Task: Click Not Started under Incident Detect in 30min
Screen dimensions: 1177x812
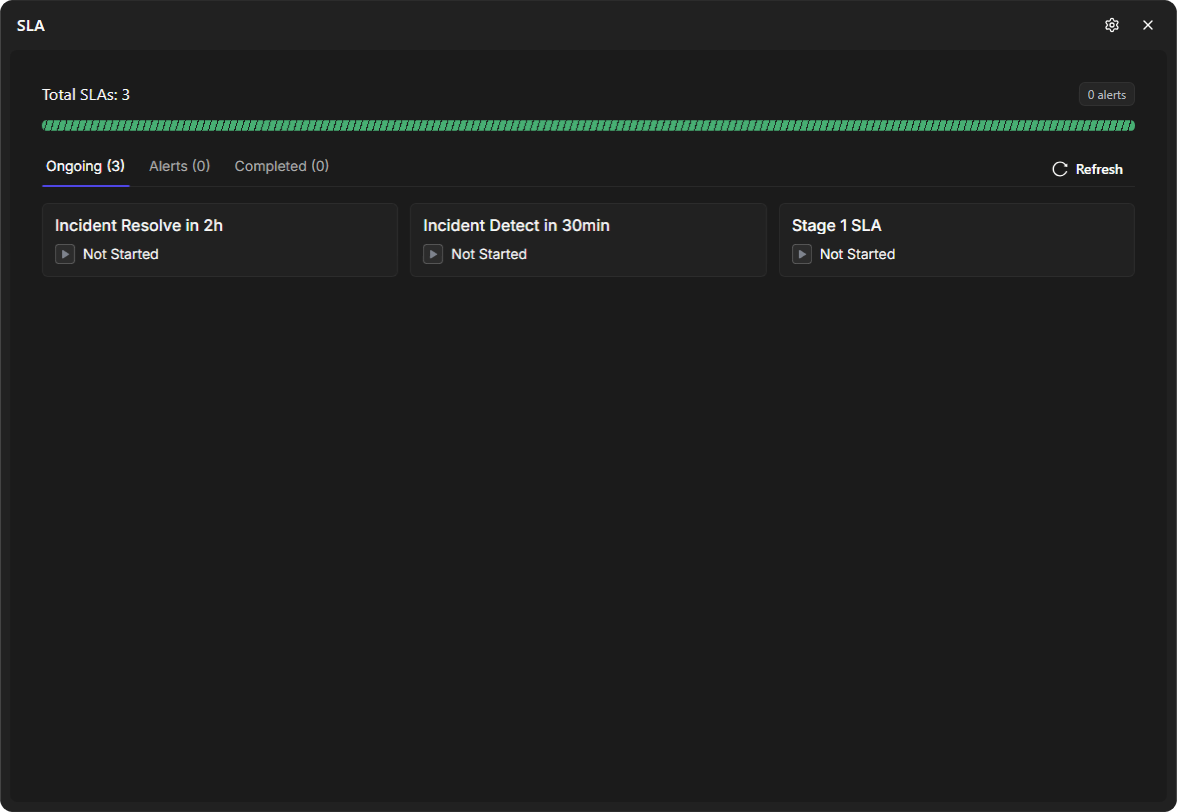Action: tap(489, 254)
